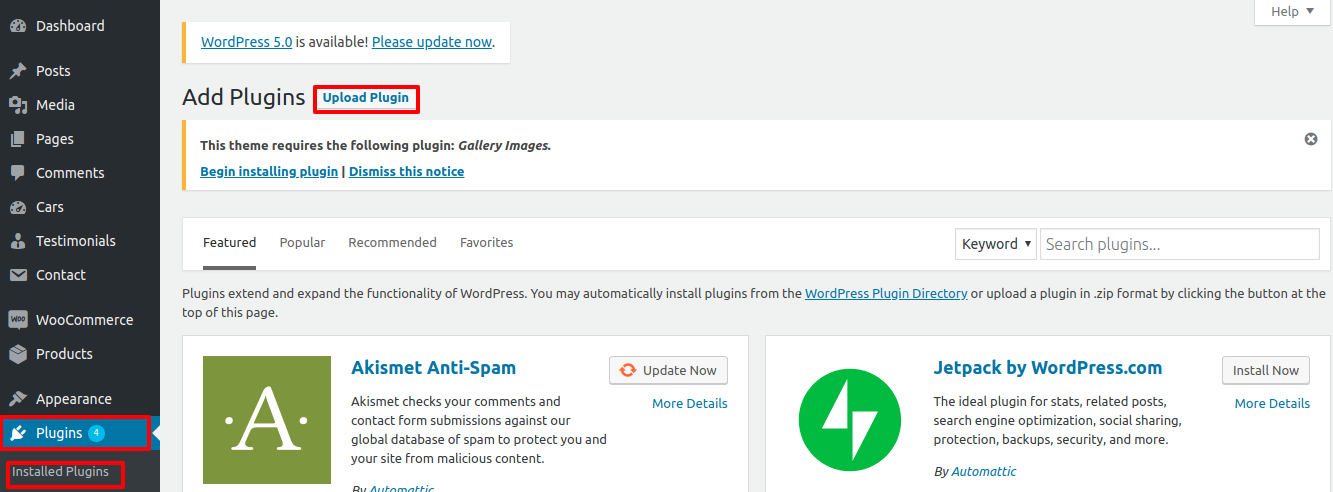Screen dimensions: 1333x492
Task: Click the Contact envelope icon
Action: (18, 275)
